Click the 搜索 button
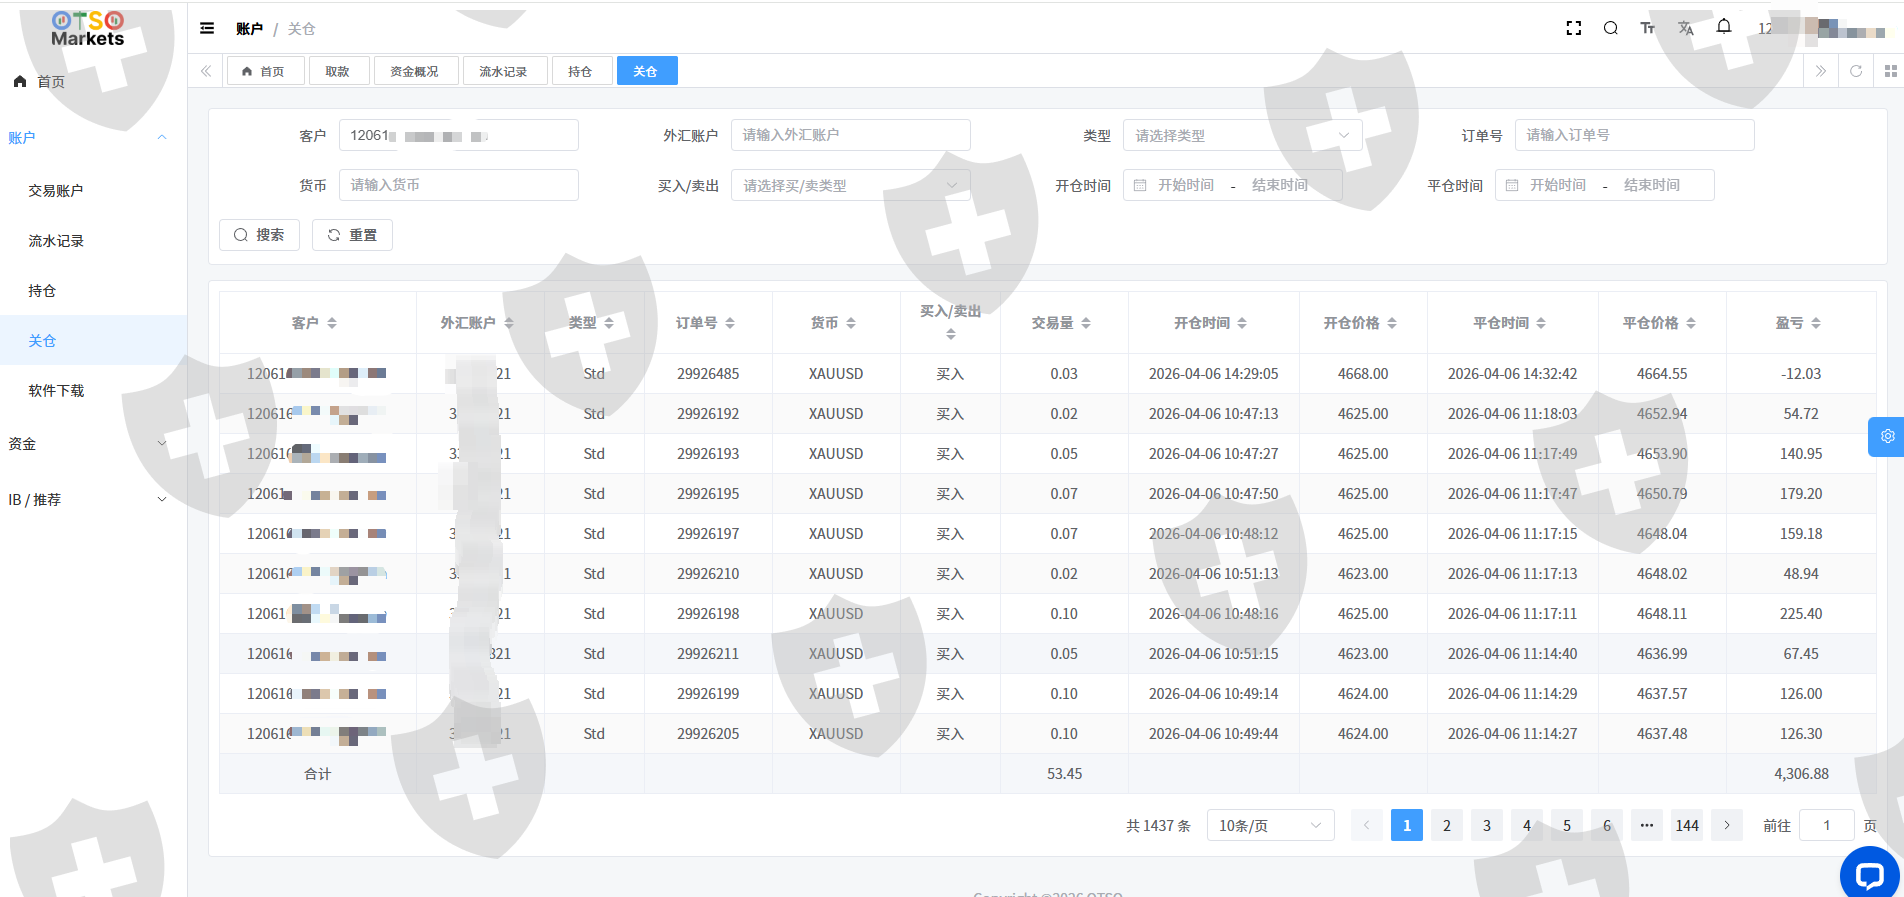Screen dimensions: 1904x897 tap(259, 235)
